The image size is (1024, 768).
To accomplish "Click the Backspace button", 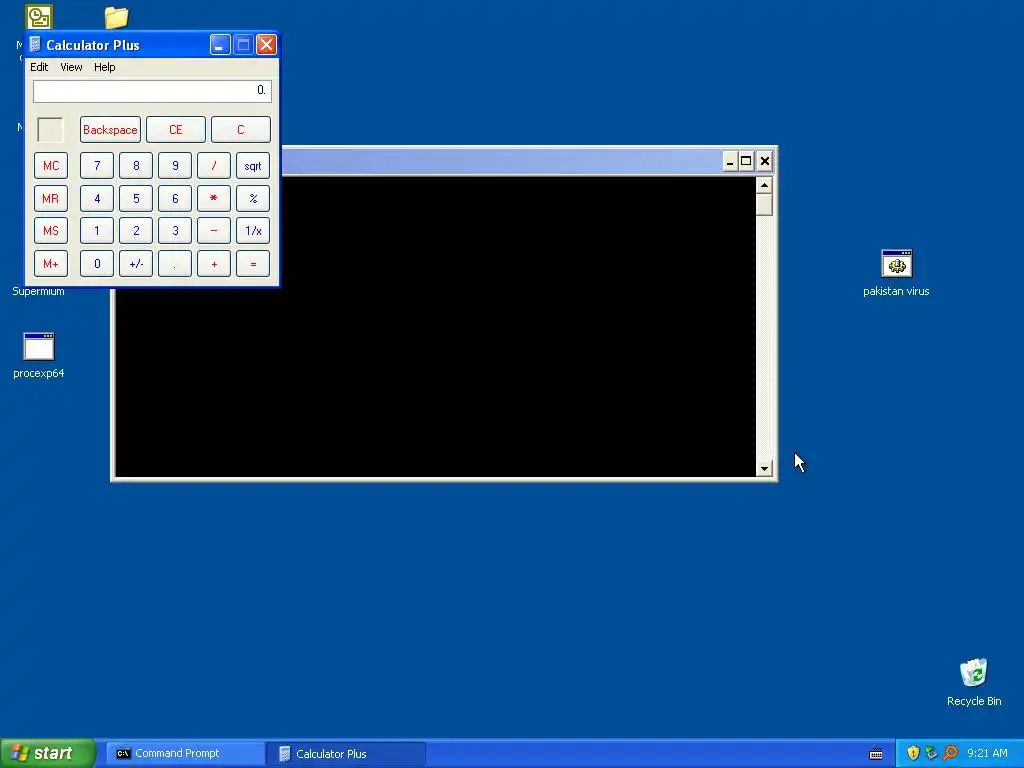I will [x=110, y=129].
